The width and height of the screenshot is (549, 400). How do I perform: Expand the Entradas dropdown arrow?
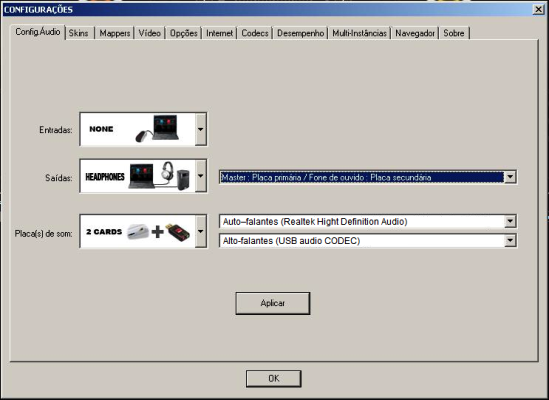201,129
